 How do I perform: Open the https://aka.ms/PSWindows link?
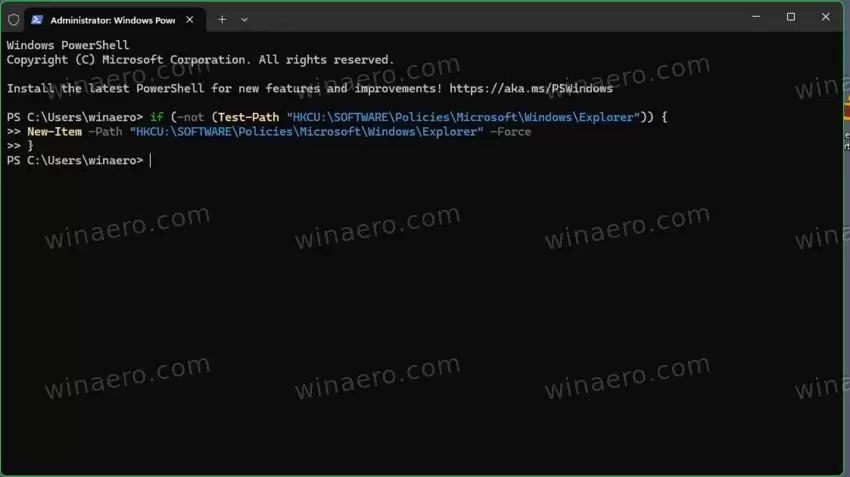(x=531, y=88)
